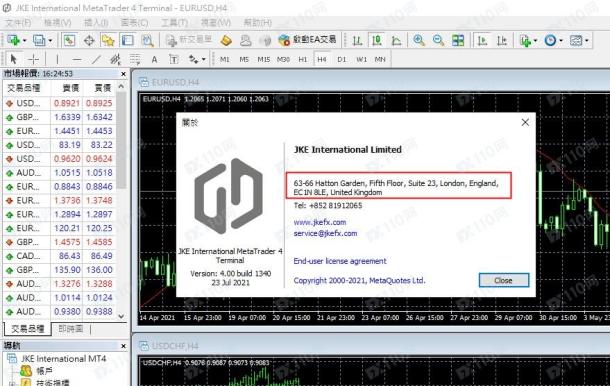This screenshot has height=386, width=610.
Task: Select JKE International MT4 in Navigator
Action: click(63, 358)
